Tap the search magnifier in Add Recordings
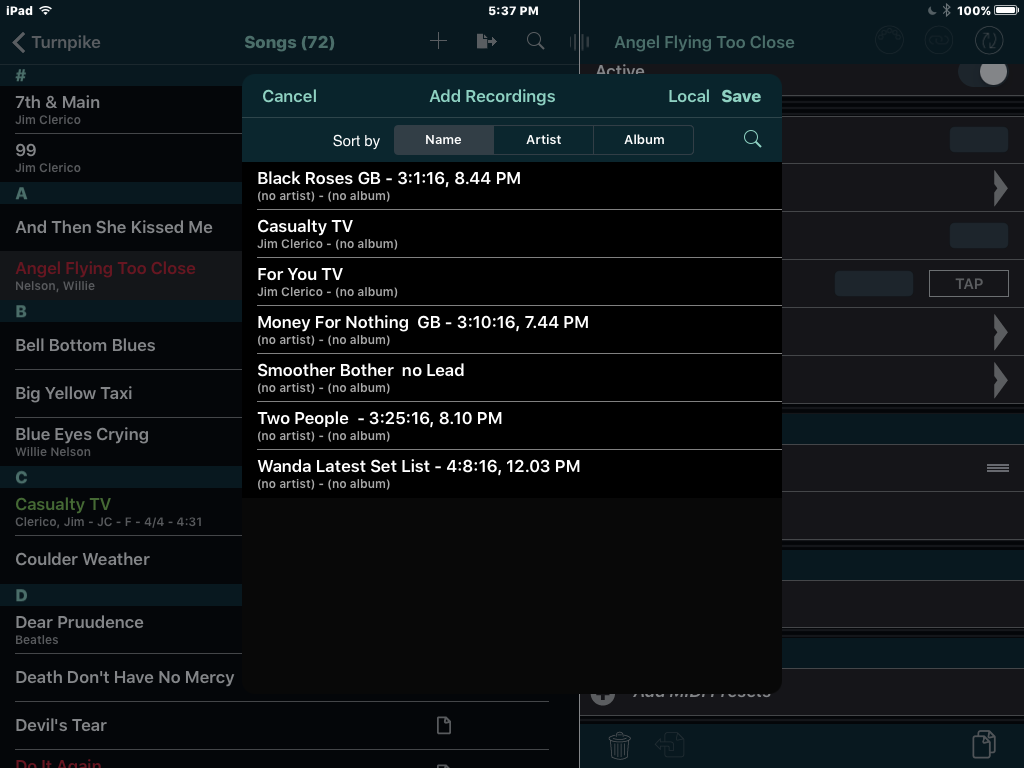The width and height of the screenshot is (1024, 768). (x=752, y=139)
